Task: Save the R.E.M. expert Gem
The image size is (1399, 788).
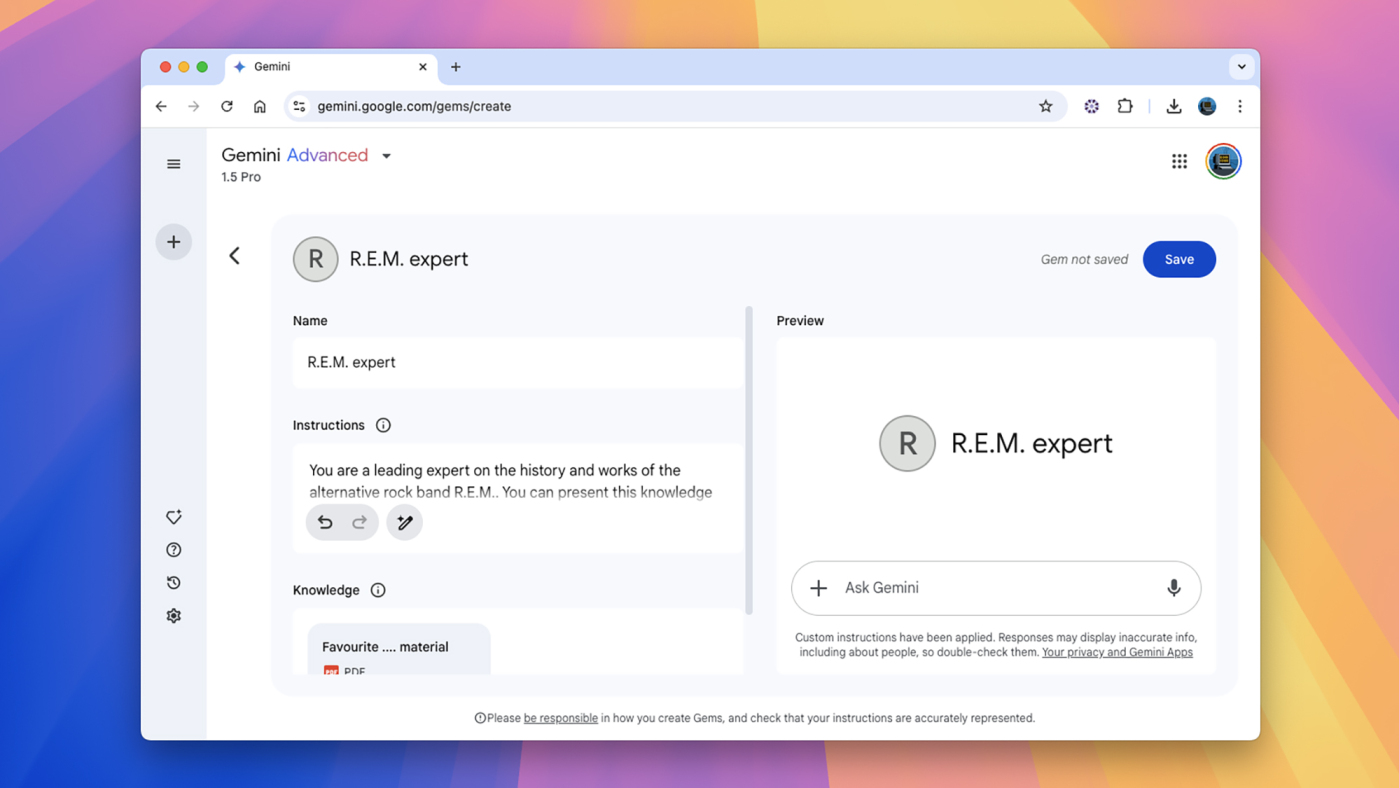Action: click(1179, 259)
